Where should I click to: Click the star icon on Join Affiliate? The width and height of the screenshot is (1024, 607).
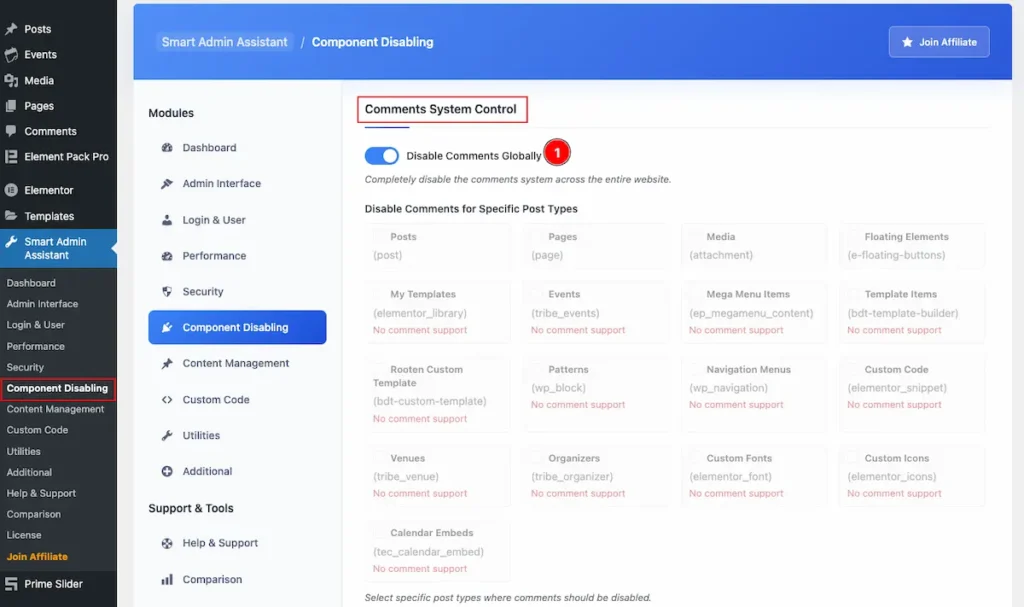point(907,42)
